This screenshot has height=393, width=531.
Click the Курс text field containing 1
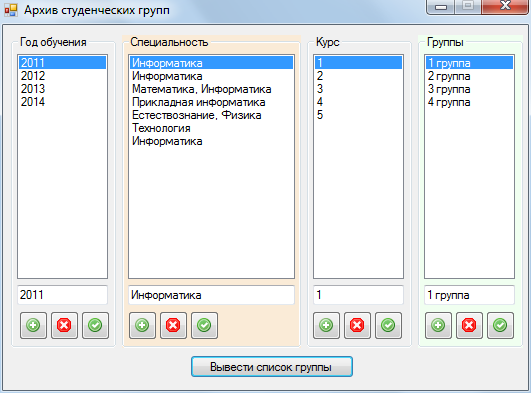point(359,295)
